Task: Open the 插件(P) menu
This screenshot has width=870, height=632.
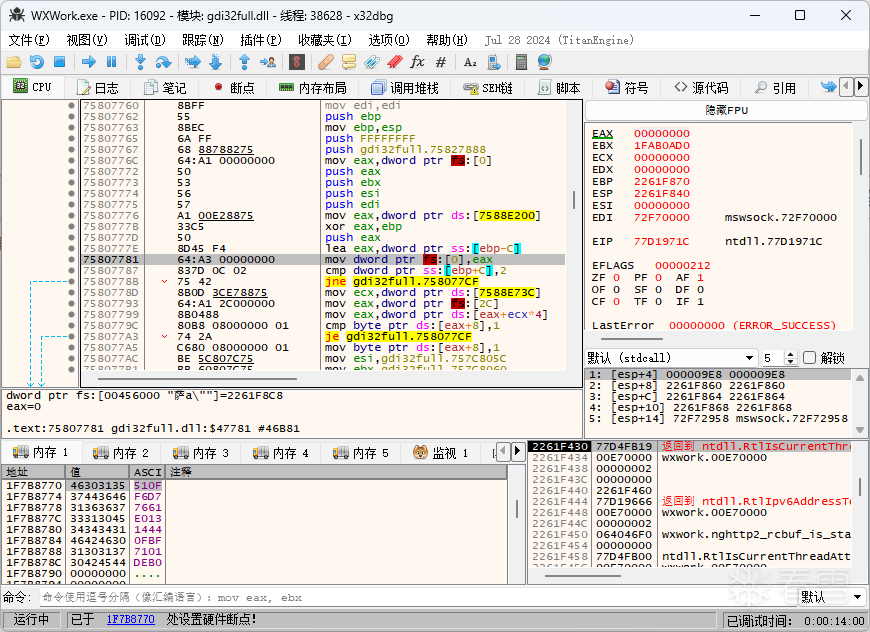Action: point(260,40)
